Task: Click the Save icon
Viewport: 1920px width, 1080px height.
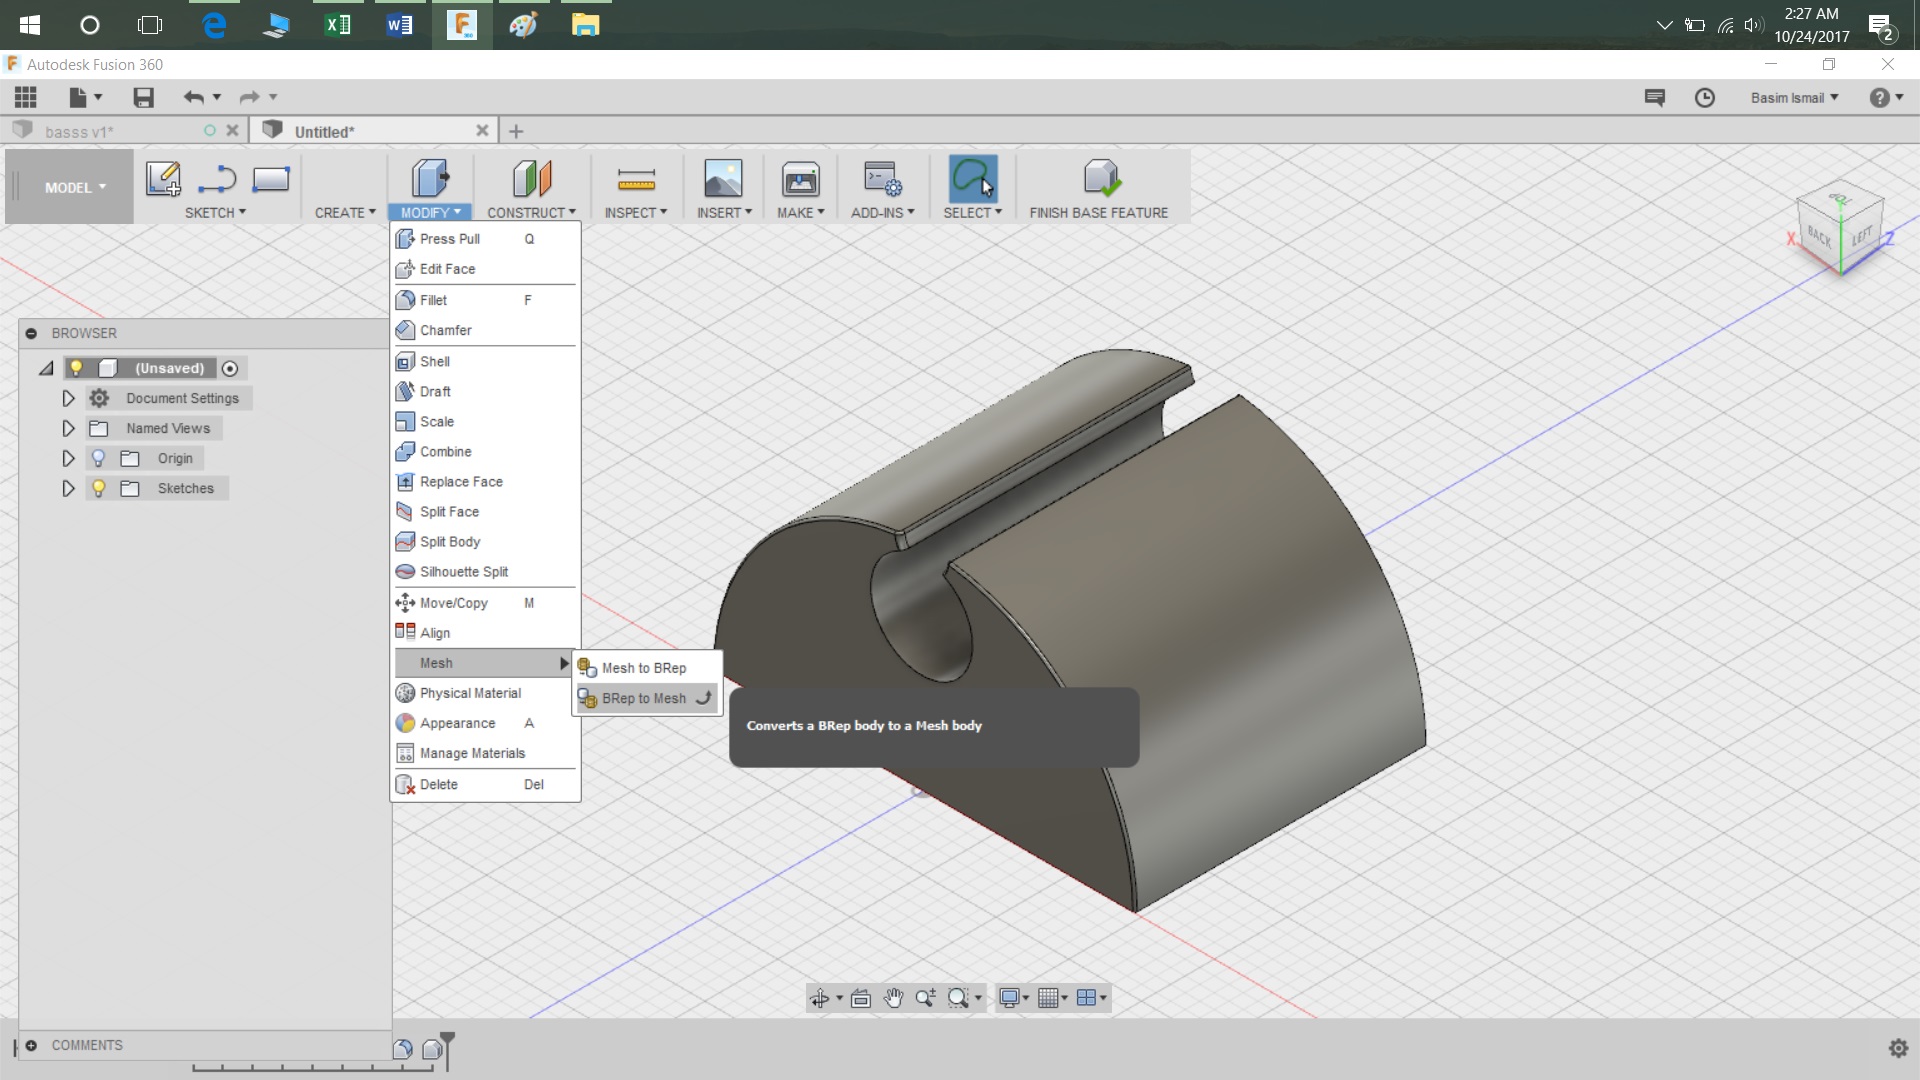Action: (143, 97)
